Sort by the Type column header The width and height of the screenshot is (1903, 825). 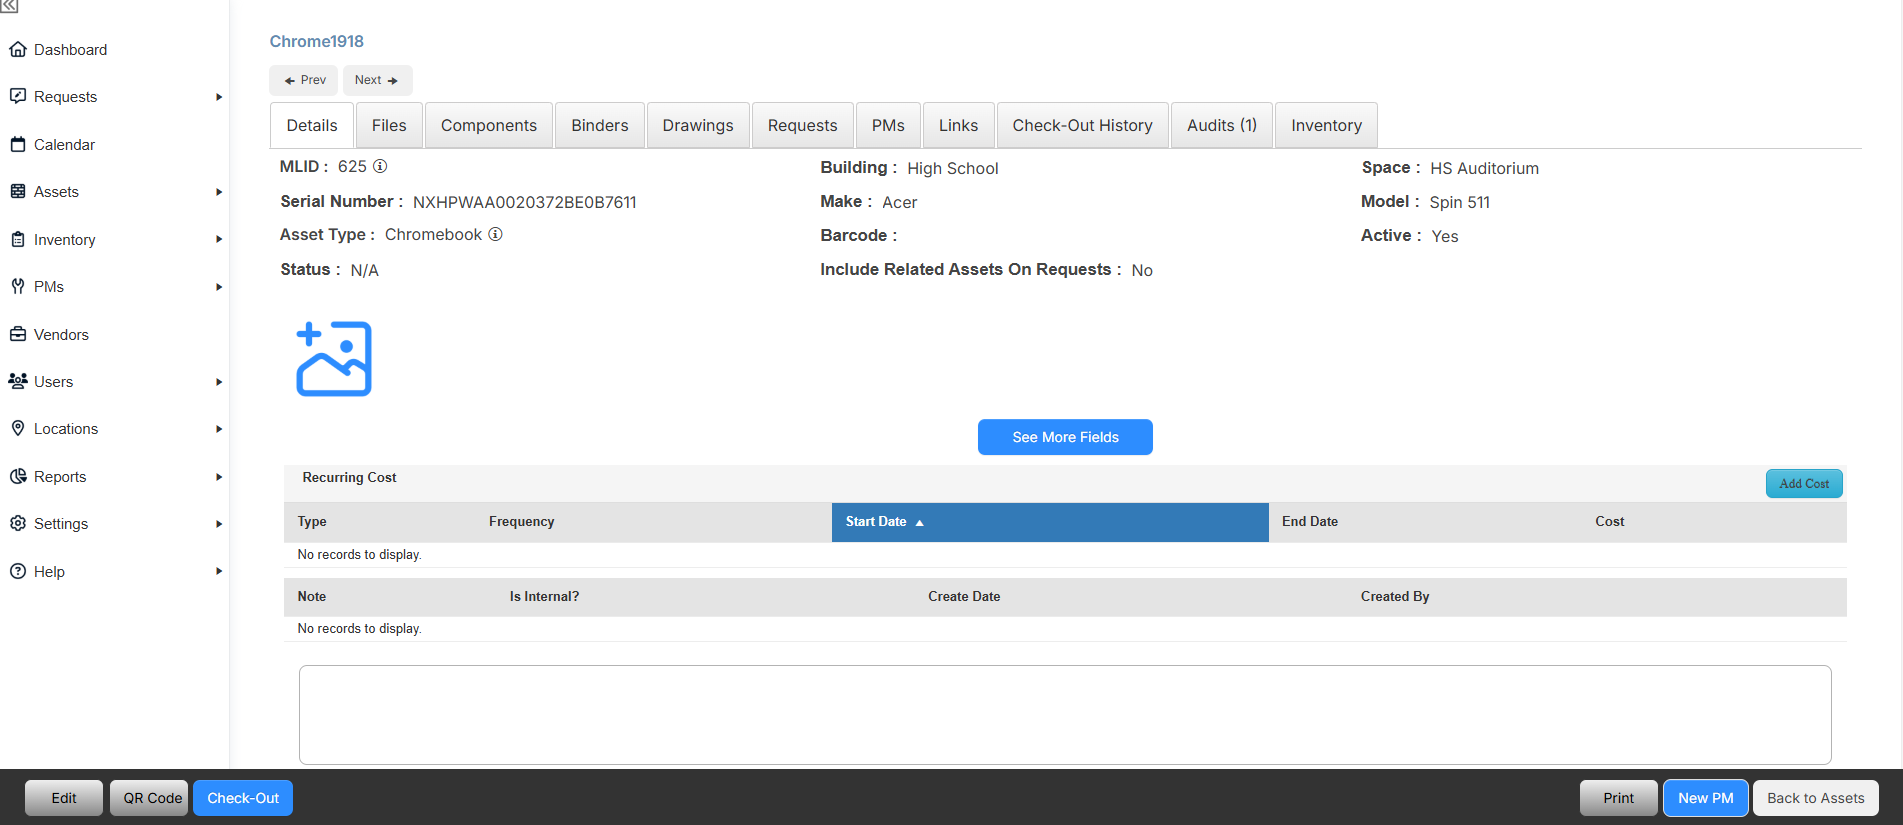[x=312, y=522]
